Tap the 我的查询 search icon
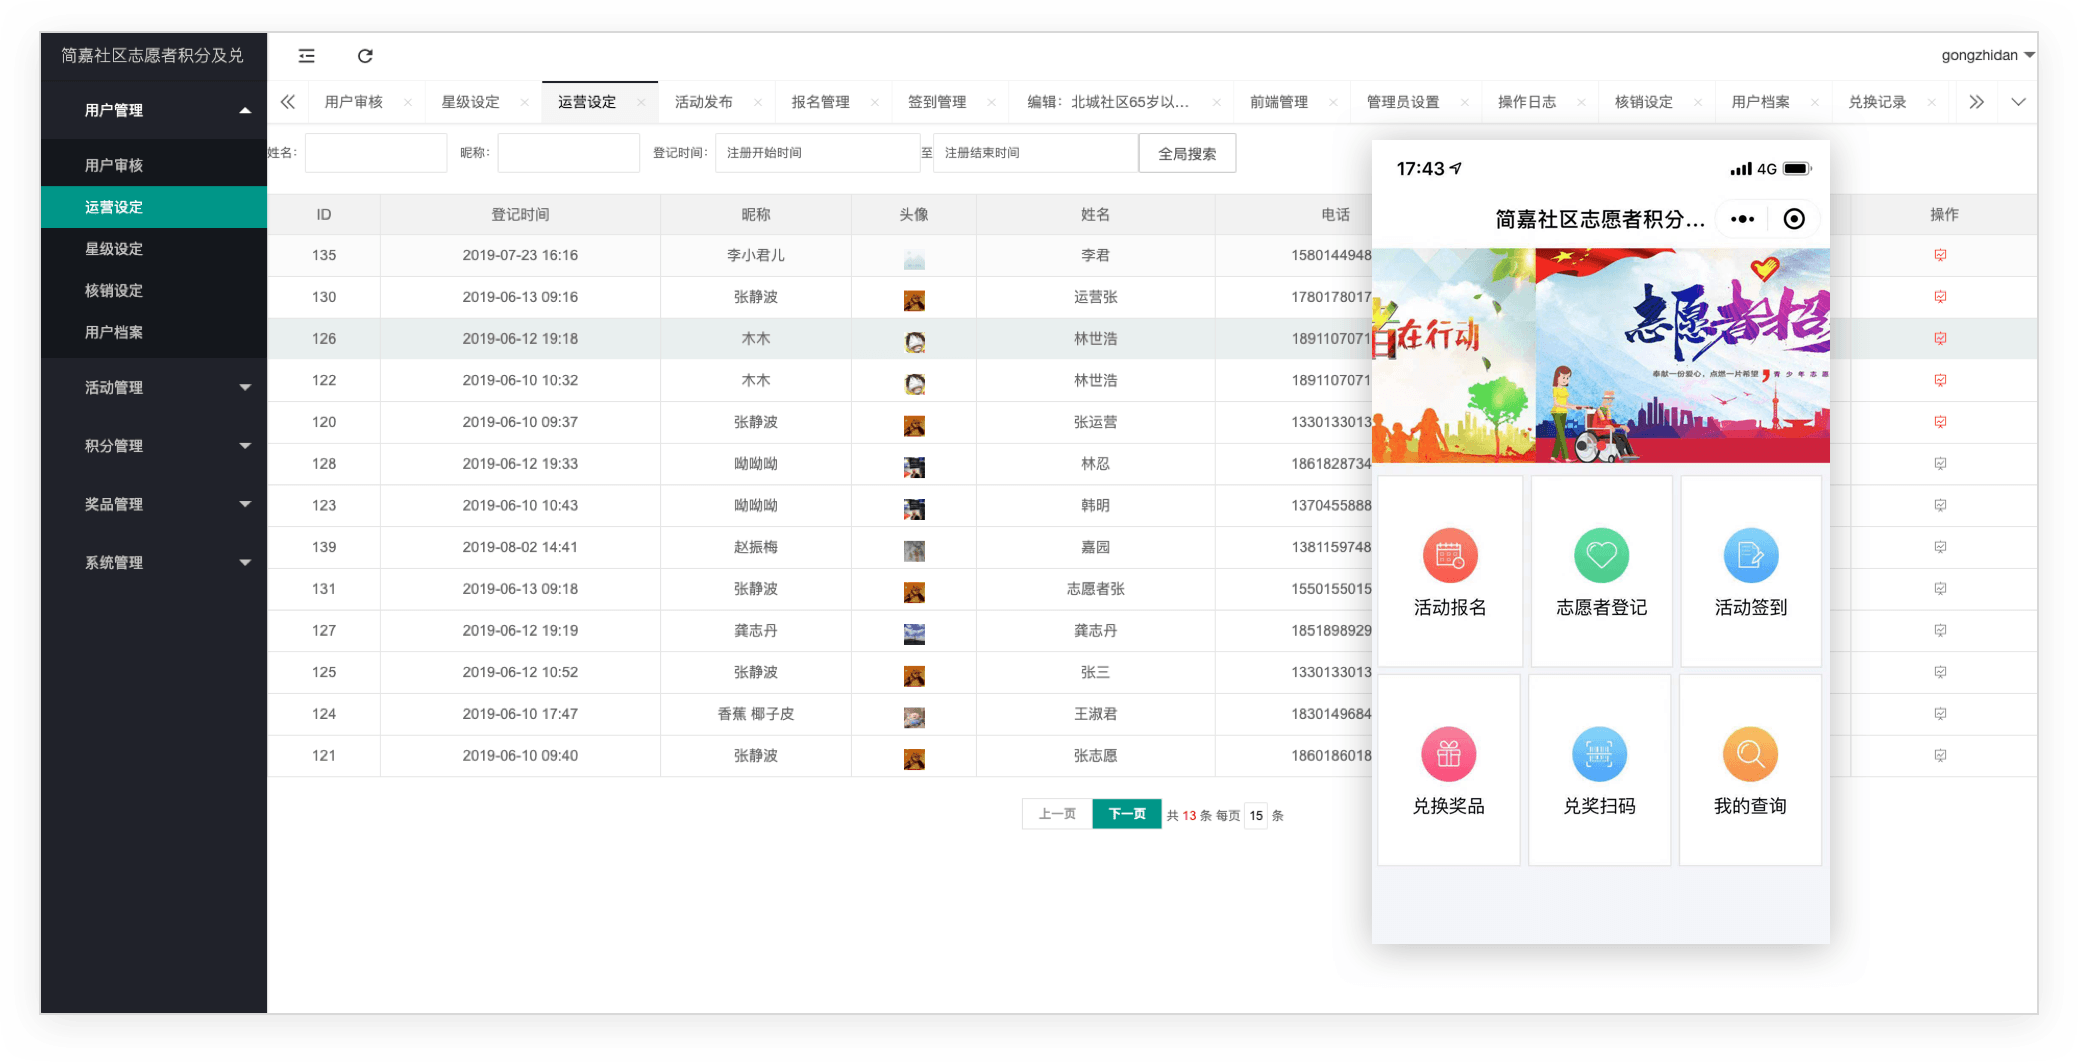 pyautogui.click(x=1749, y=754)
